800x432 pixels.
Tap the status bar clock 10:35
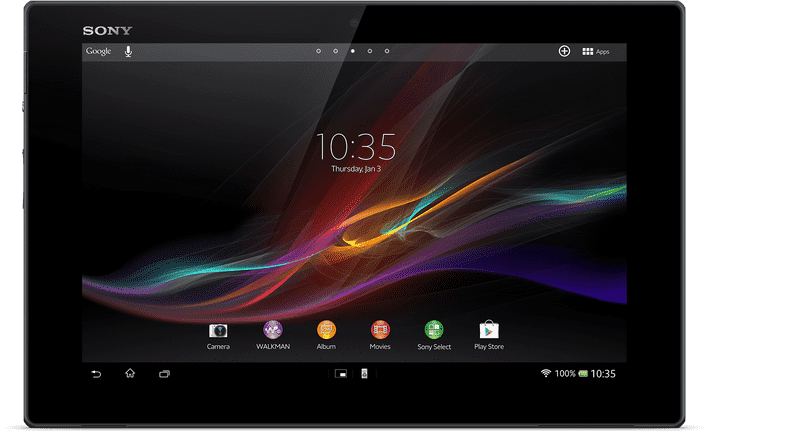[x=603, y=374]
